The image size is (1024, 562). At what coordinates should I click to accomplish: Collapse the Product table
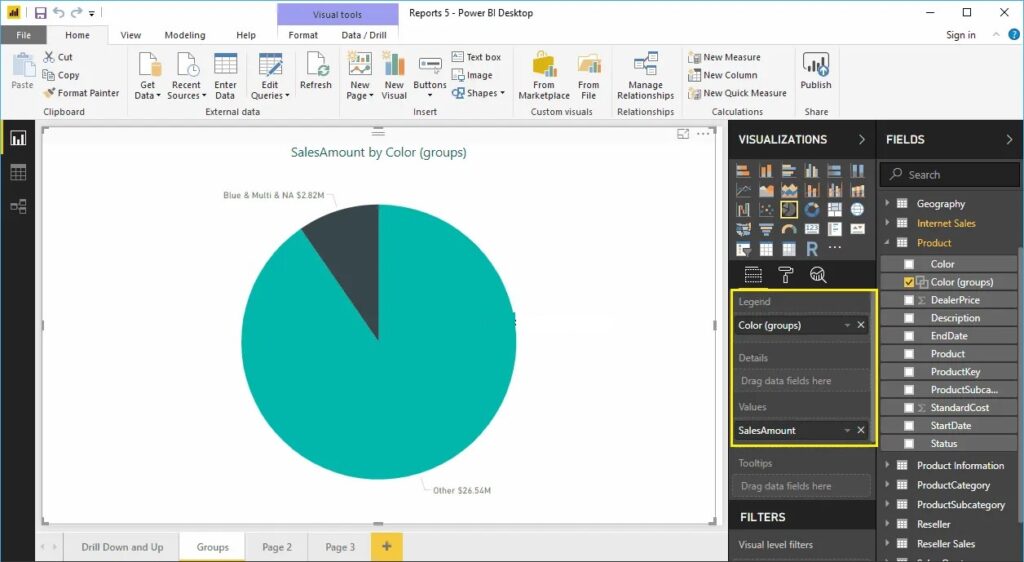[x=887, y=243]
